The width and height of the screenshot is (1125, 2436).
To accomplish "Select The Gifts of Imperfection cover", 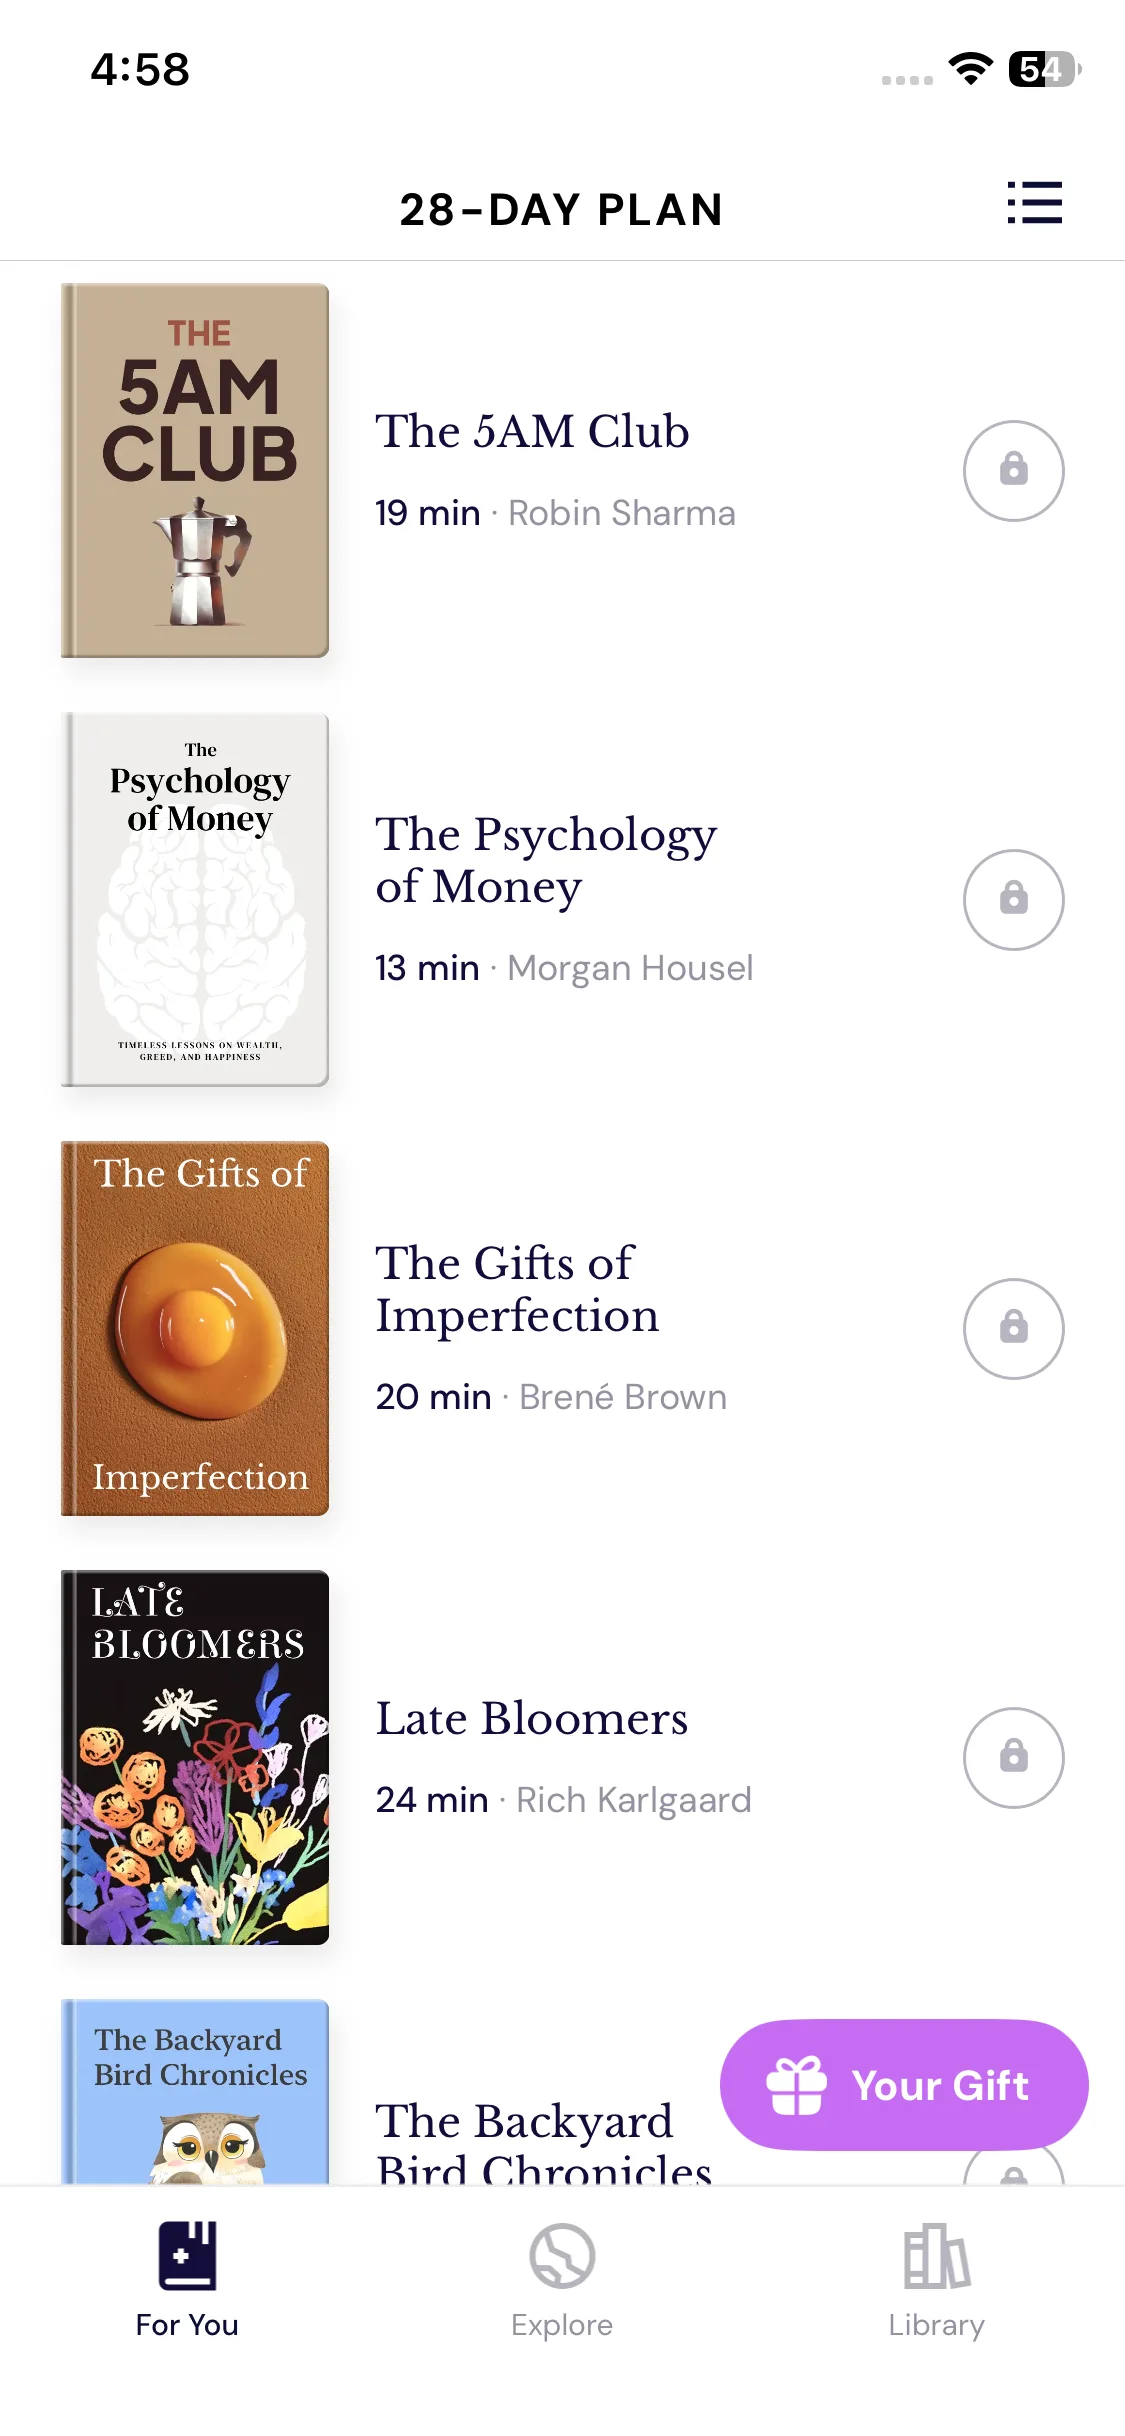I will click(x=195, y=1328).
